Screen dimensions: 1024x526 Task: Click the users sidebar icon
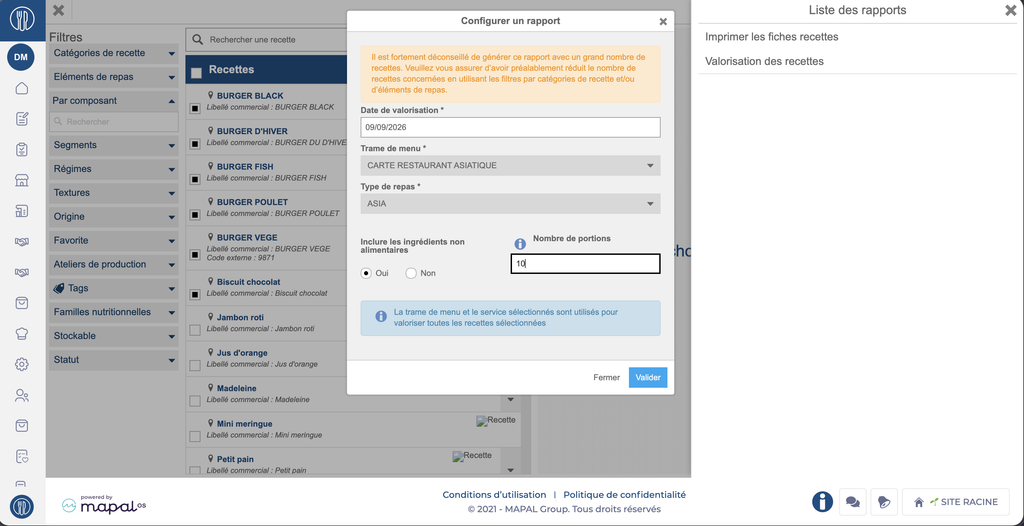pyautogui.click(x=22, y=395)
